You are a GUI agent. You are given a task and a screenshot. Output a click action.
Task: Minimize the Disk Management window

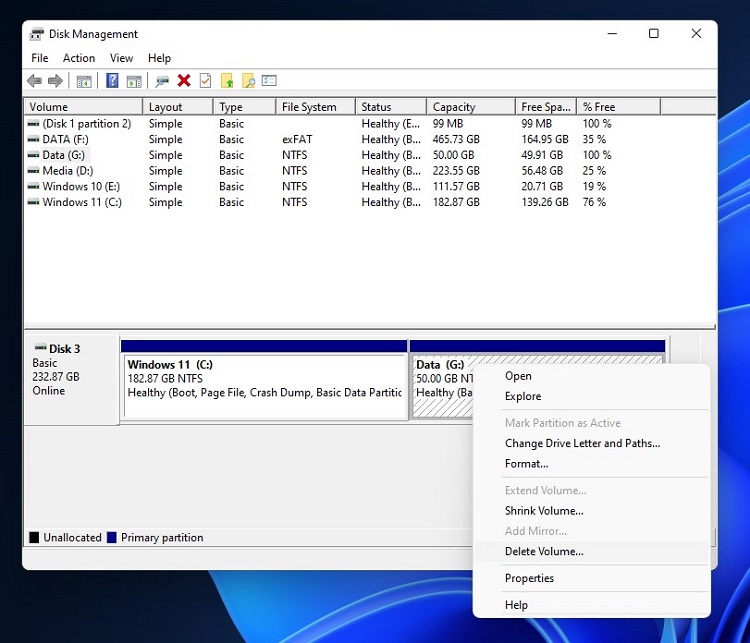point(612,33)
